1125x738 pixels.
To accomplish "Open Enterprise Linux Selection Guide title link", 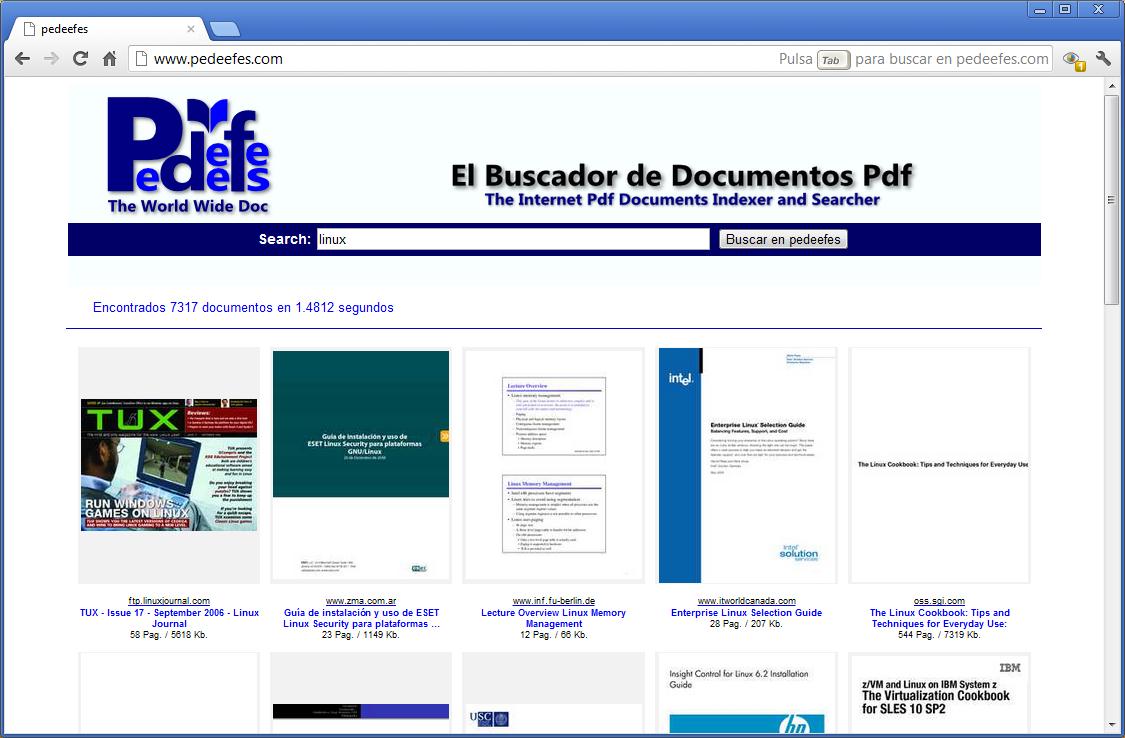I will 747,612.
